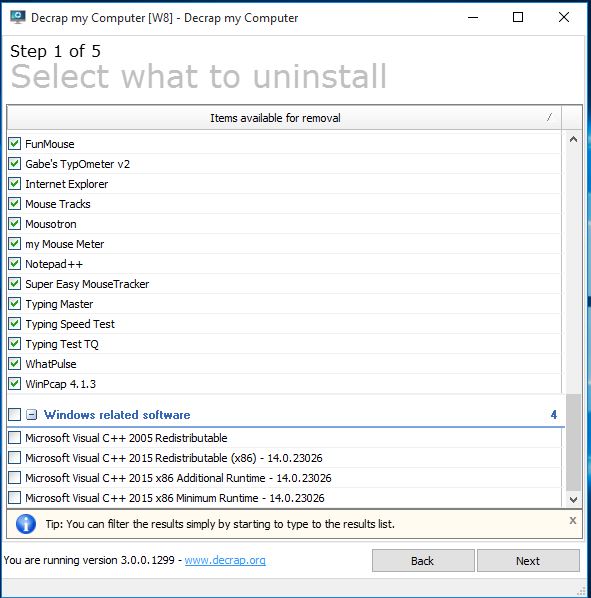Viewport: 591px width, 598px height.
Task: Minimize the Decrap my Computer window
Action: point(473,17)
